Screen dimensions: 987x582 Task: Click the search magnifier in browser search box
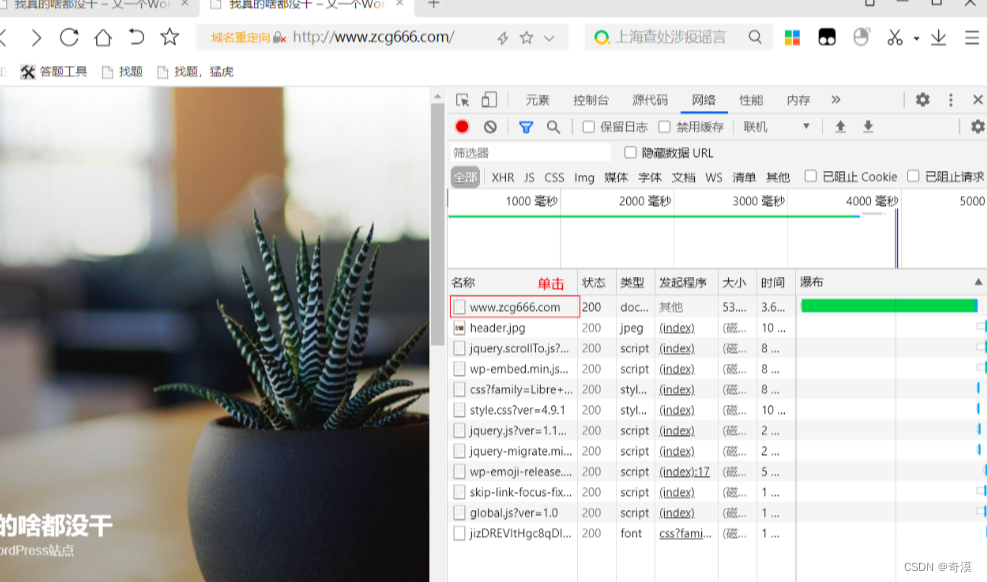pos(755,38)
